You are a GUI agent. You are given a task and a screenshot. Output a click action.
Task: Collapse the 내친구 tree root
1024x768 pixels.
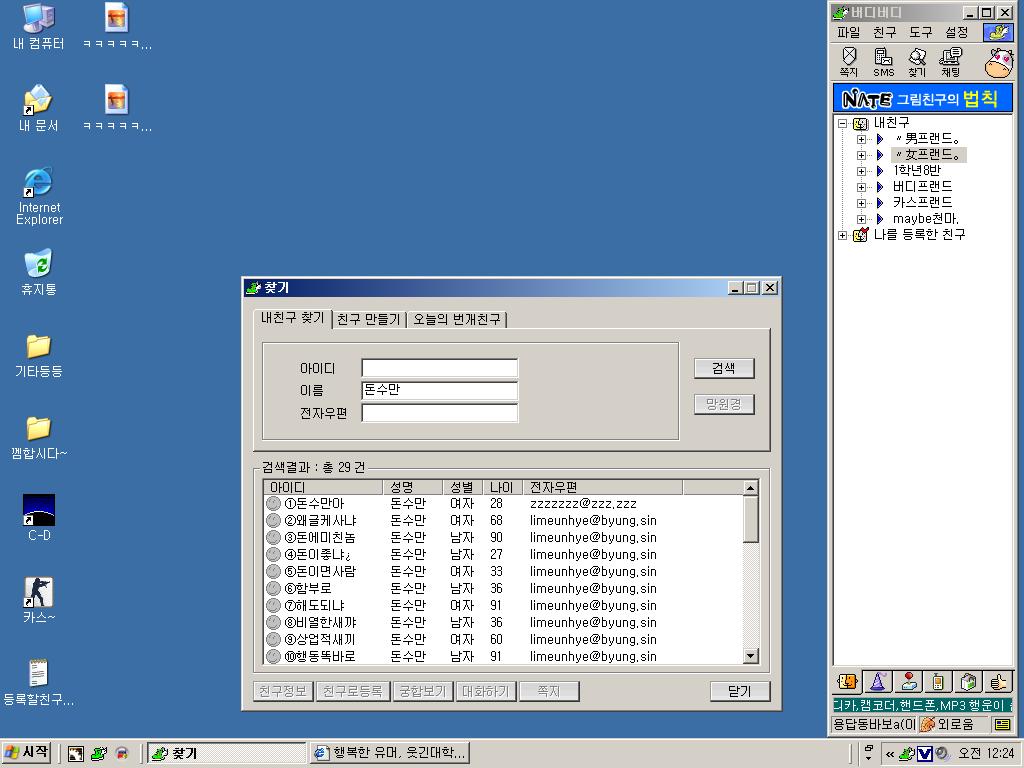tap(842, 123)
